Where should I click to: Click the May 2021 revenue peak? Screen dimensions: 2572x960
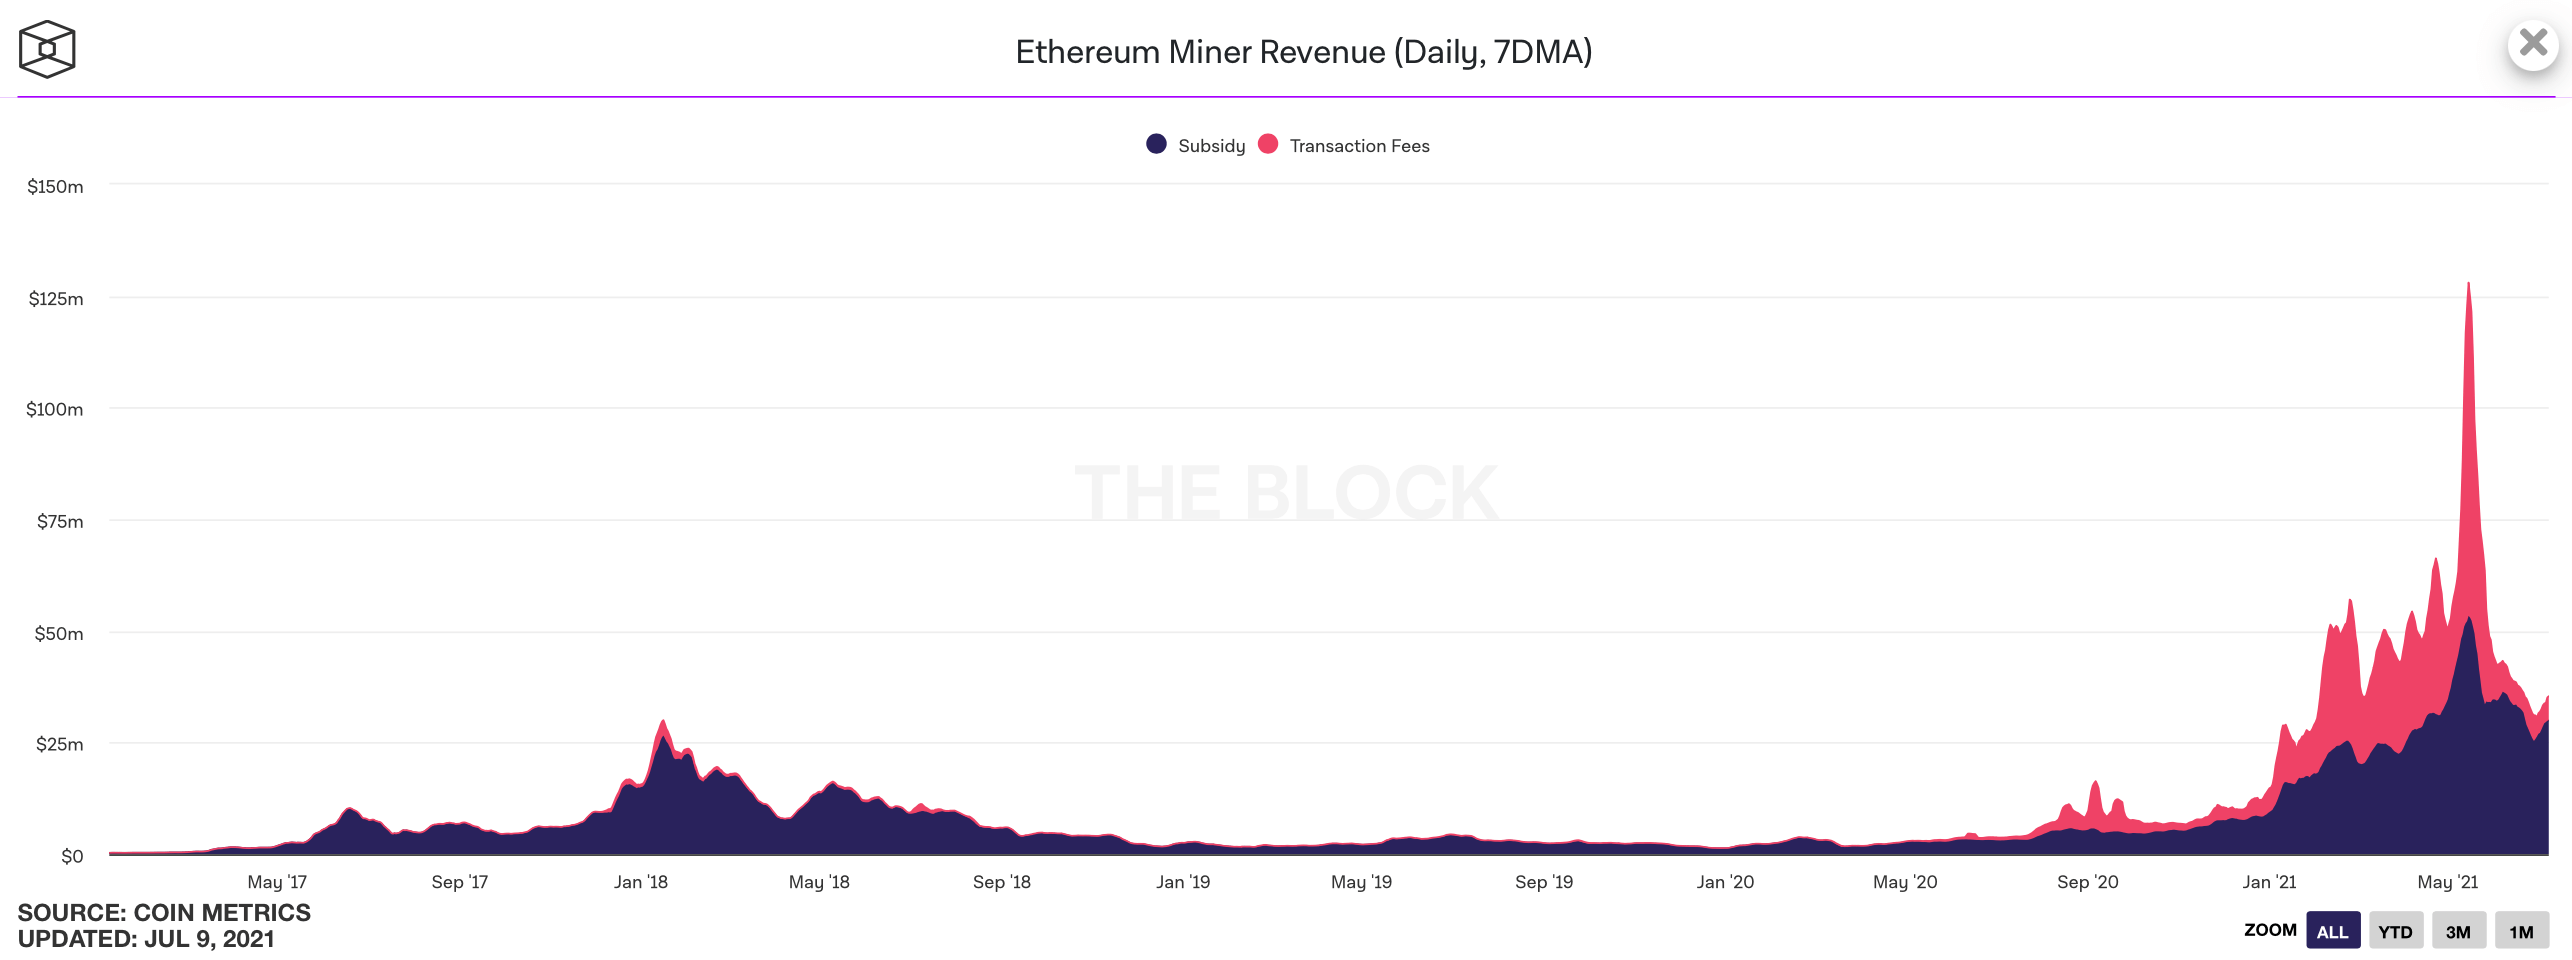2468,285
